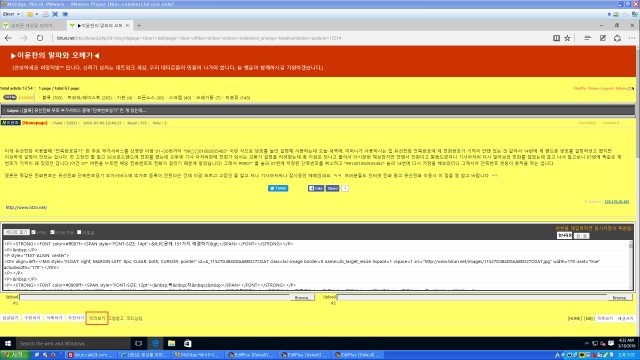This screenshot has height=360, width=640.
Task: Click the orange-highlighted button in the bottom row
Action: [97, 318]
